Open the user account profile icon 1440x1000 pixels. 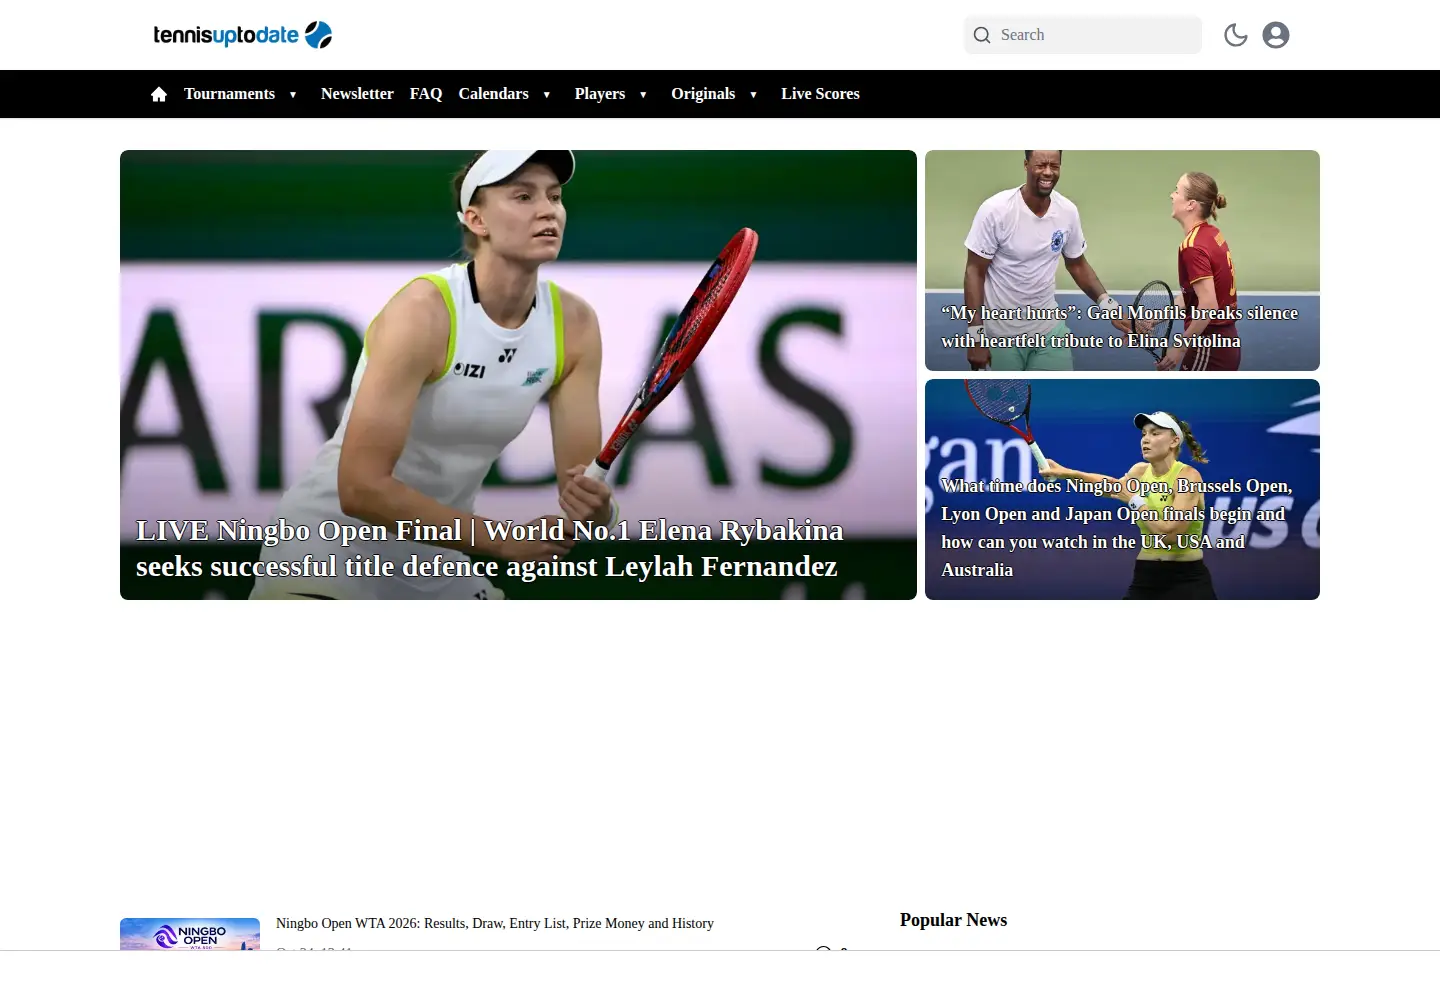pos(1276,35)
